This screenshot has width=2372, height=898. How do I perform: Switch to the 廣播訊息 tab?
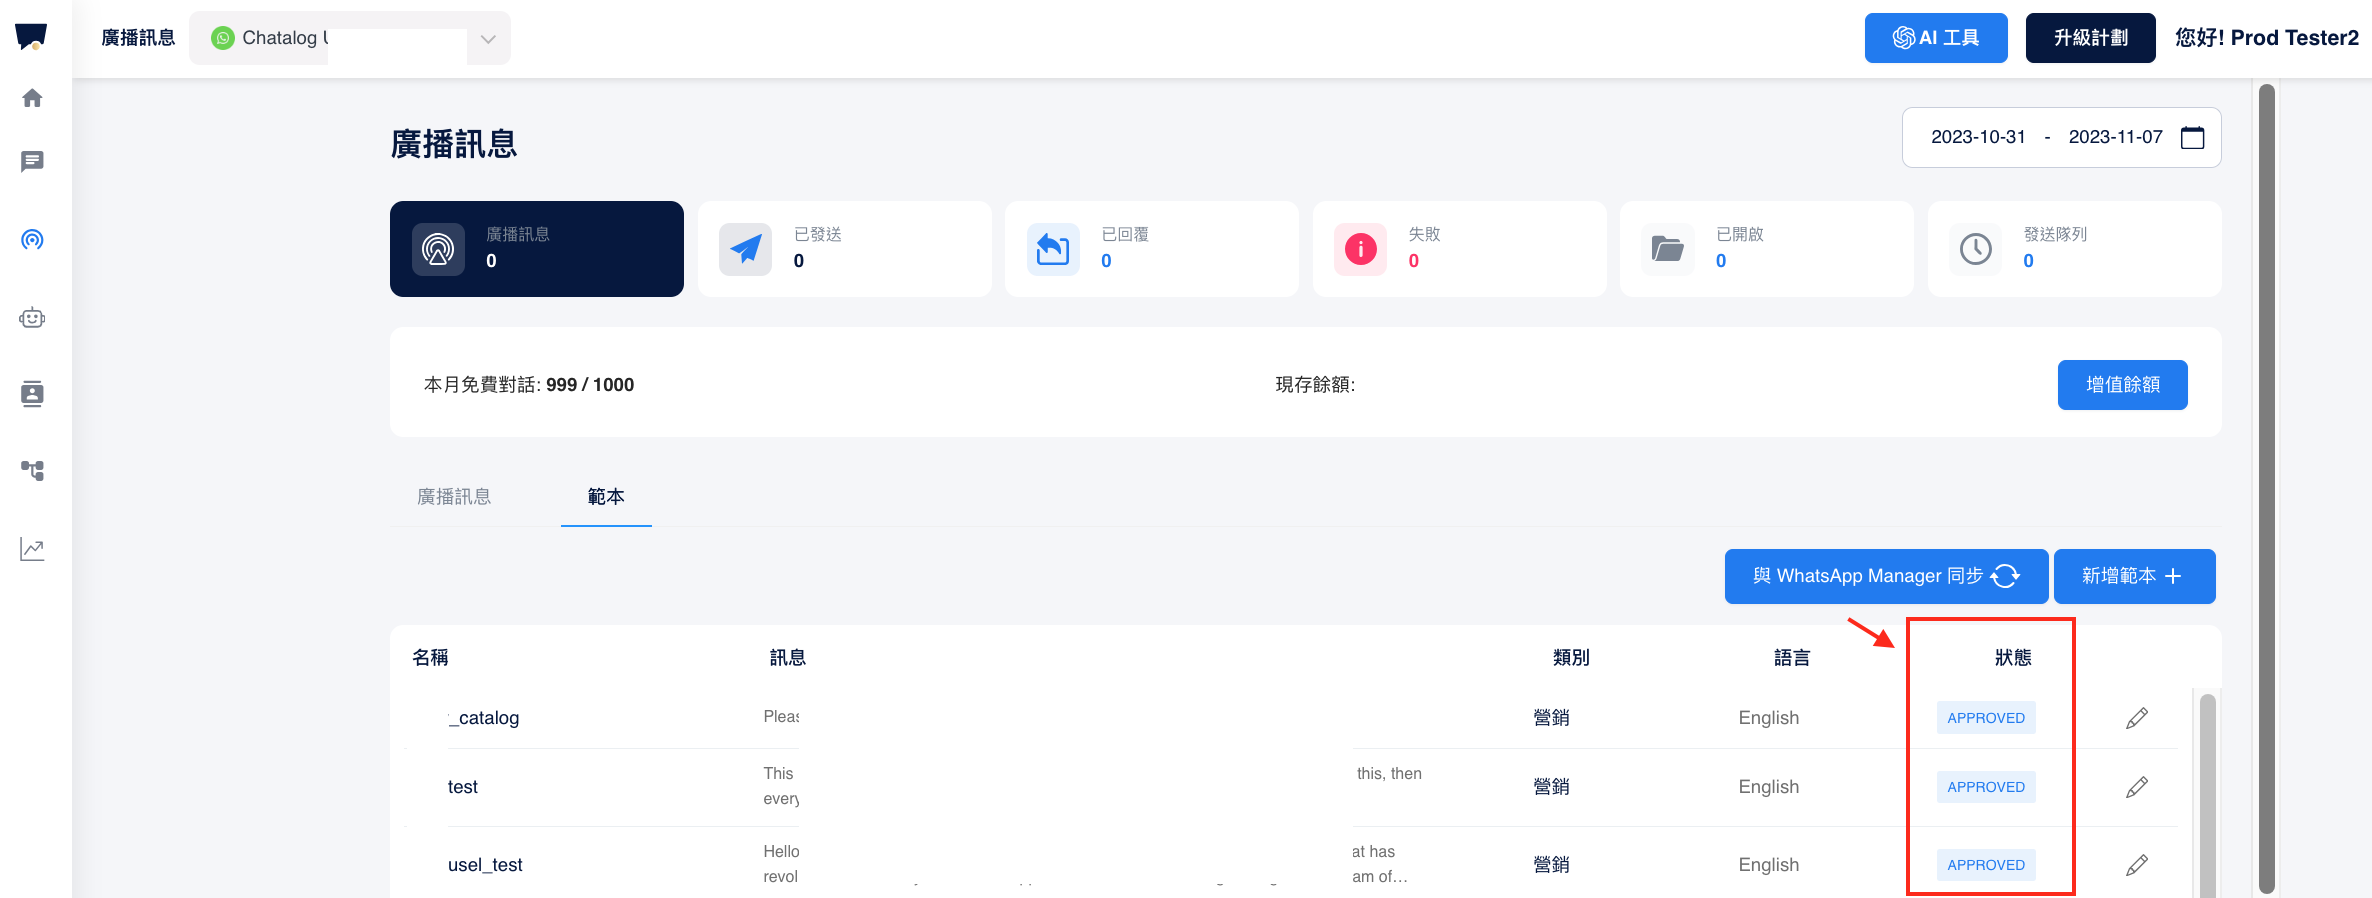click(x=454, y=497)
